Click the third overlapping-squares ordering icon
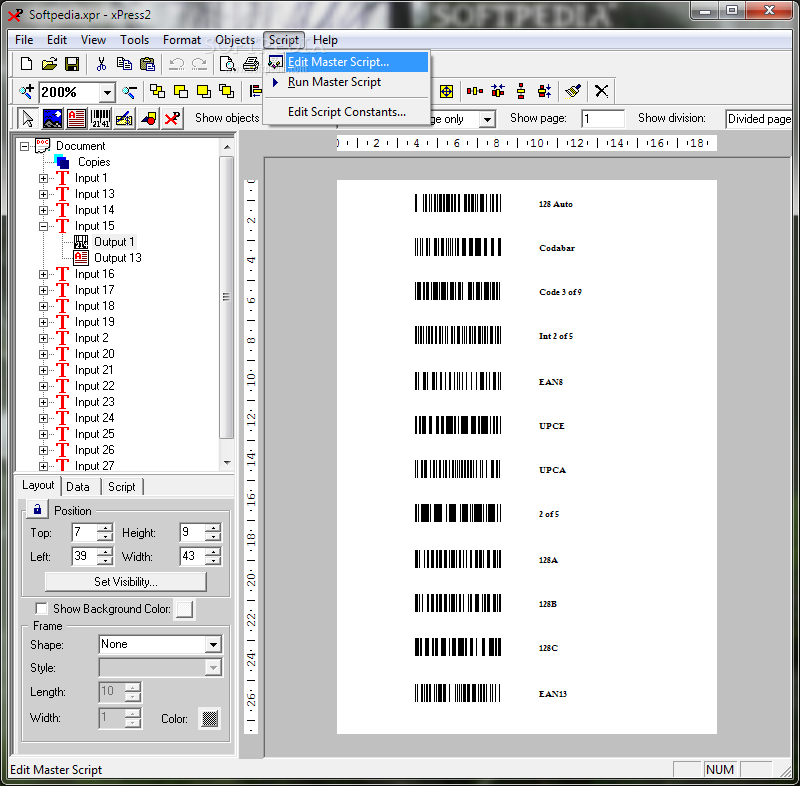 [204, 91]
